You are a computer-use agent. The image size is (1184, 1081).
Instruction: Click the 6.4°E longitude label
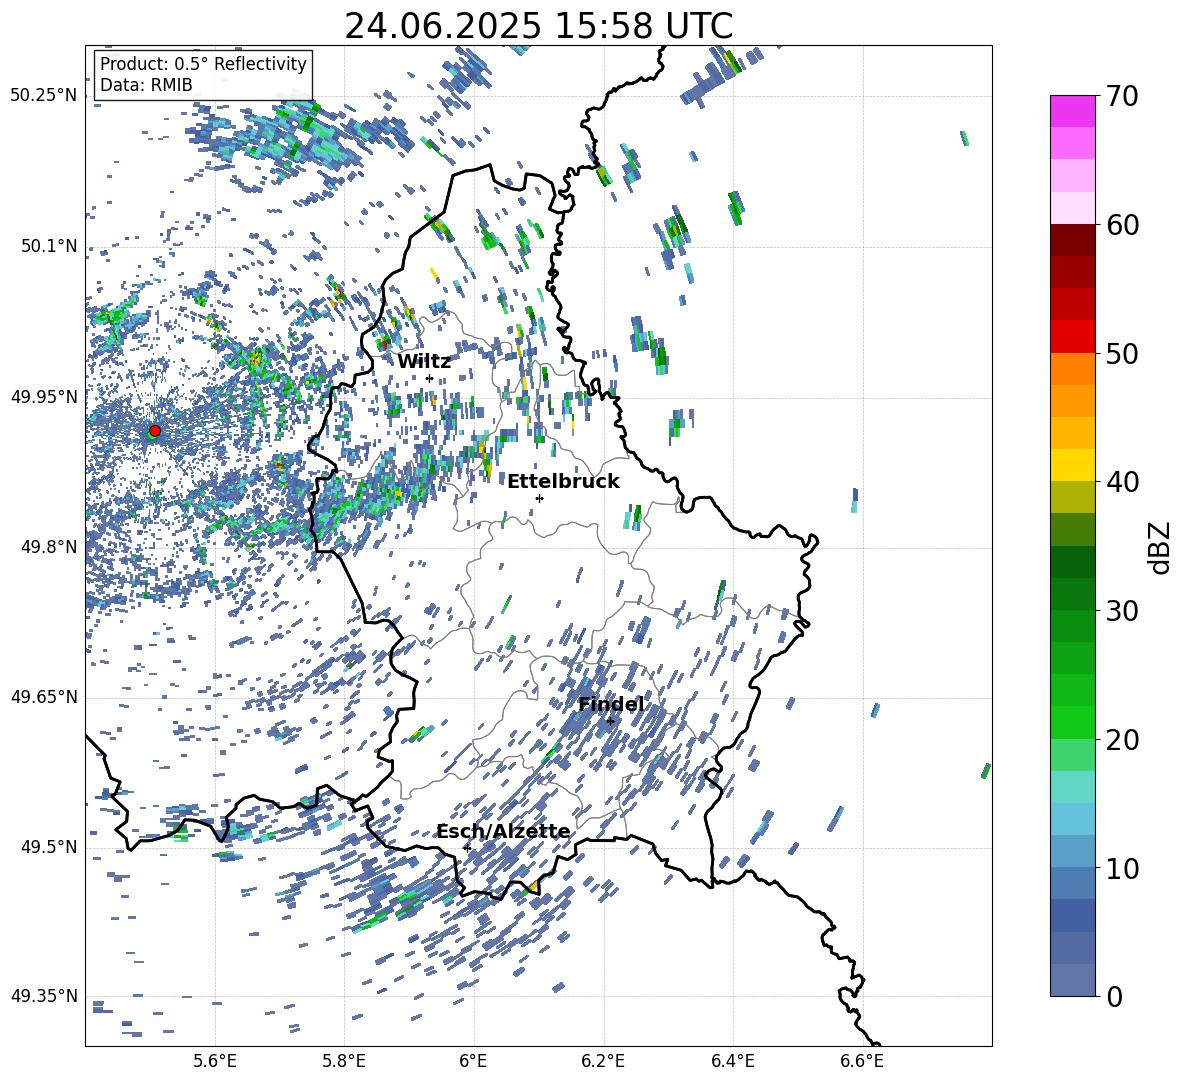point(732,1061)
